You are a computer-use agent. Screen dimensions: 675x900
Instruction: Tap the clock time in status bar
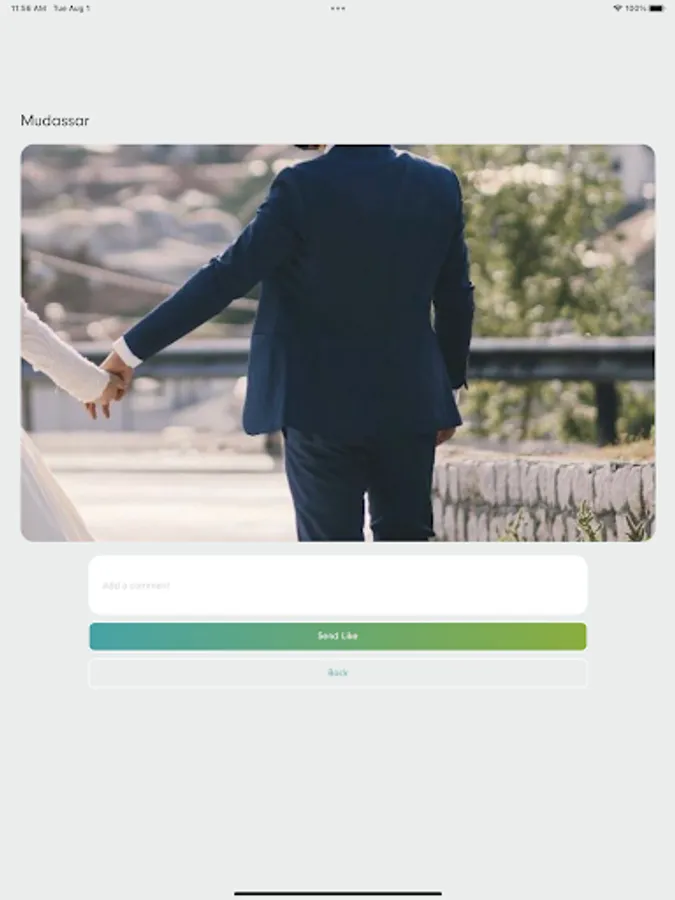(x=29, y=8)
